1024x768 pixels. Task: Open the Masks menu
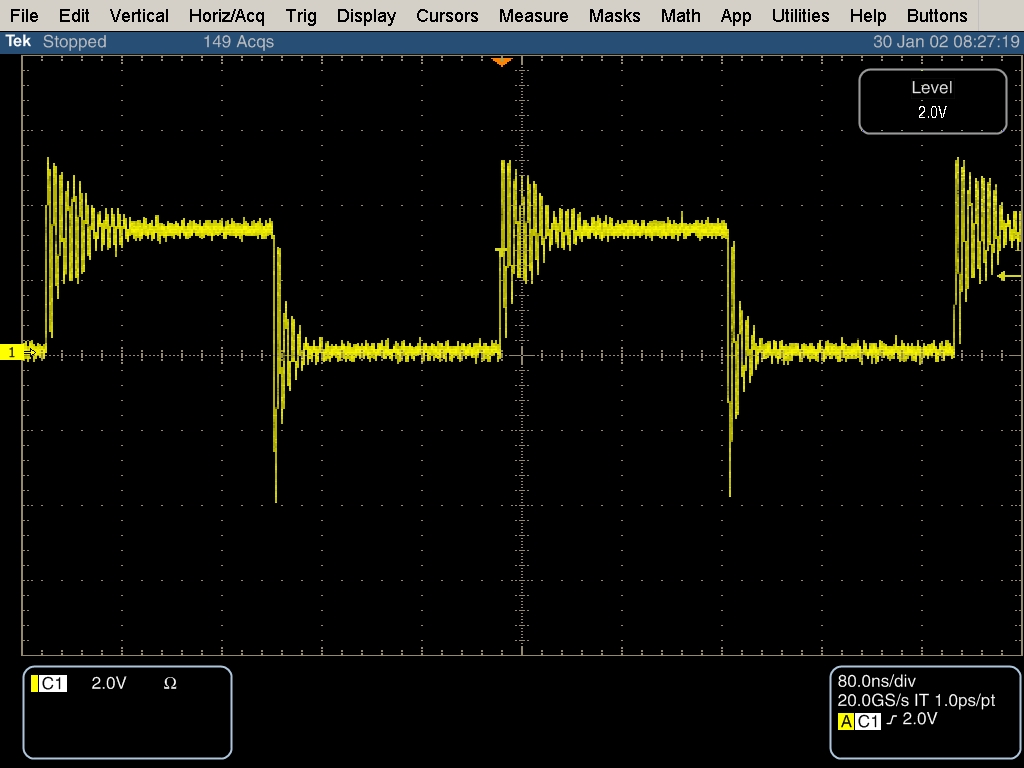tap(615, 16)
